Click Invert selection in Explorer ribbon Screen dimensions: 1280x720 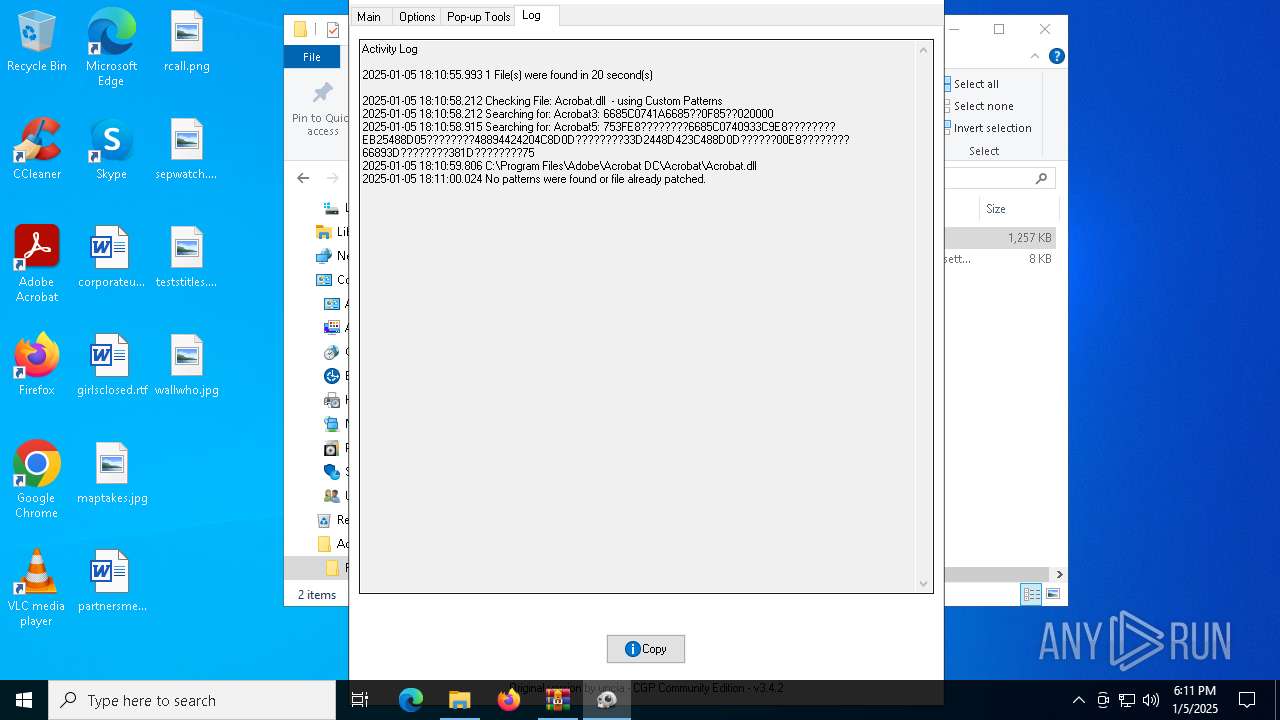[986, 128]
